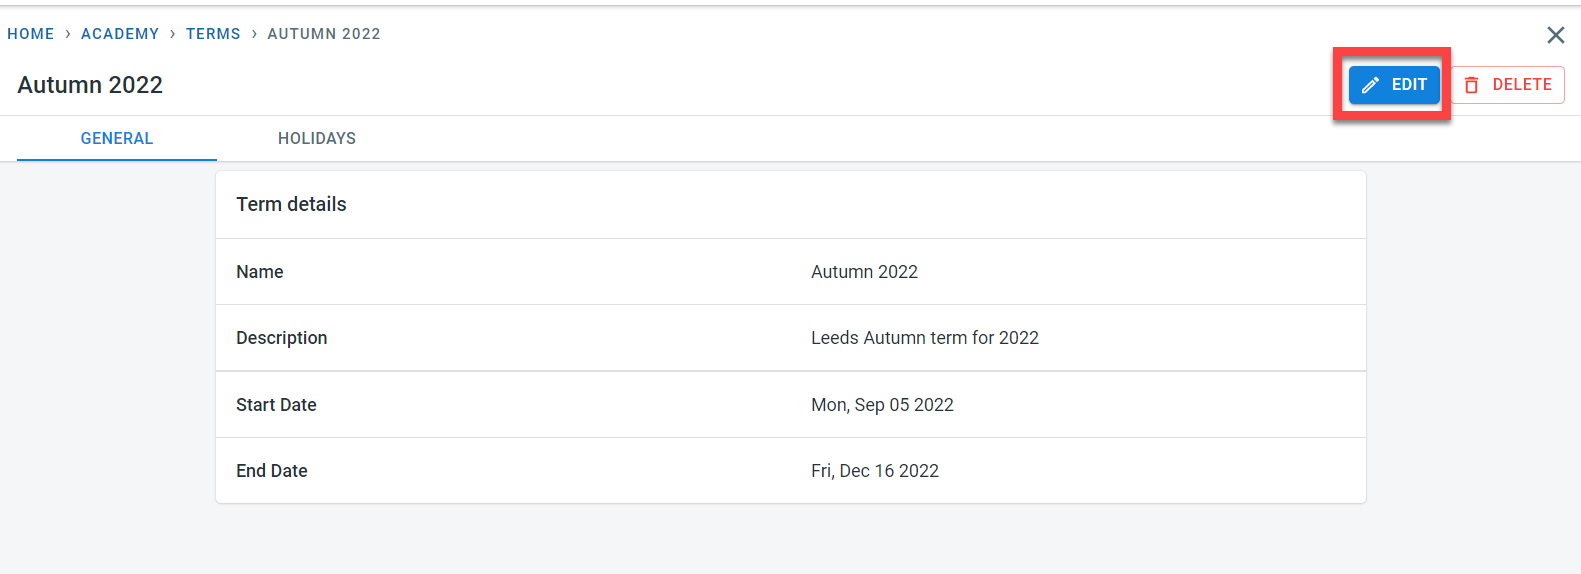Select the 'Leeds Autumn term for 2022' text
The height and width of the screenshot is (574, 1581).
925,338
